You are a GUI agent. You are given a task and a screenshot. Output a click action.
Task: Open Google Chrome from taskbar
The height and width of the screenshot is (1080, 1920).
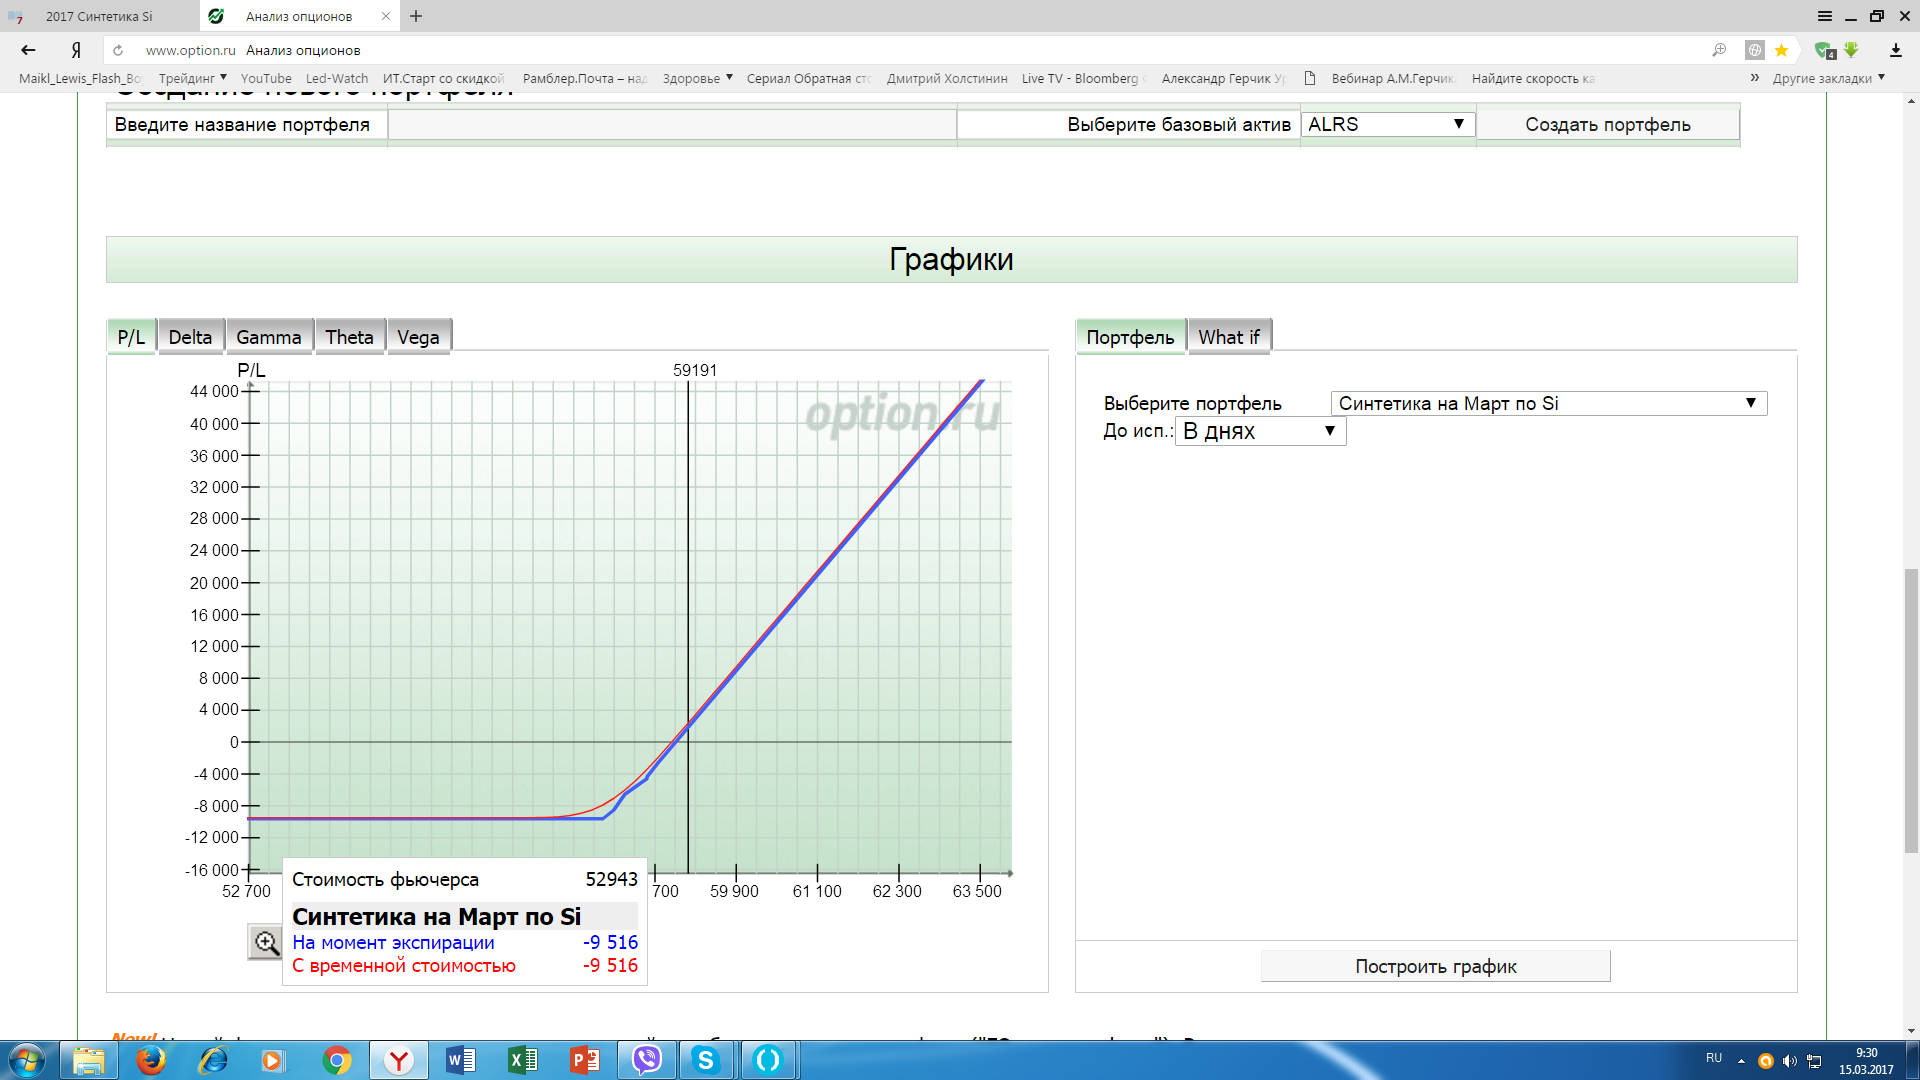tap(337, 1060)
